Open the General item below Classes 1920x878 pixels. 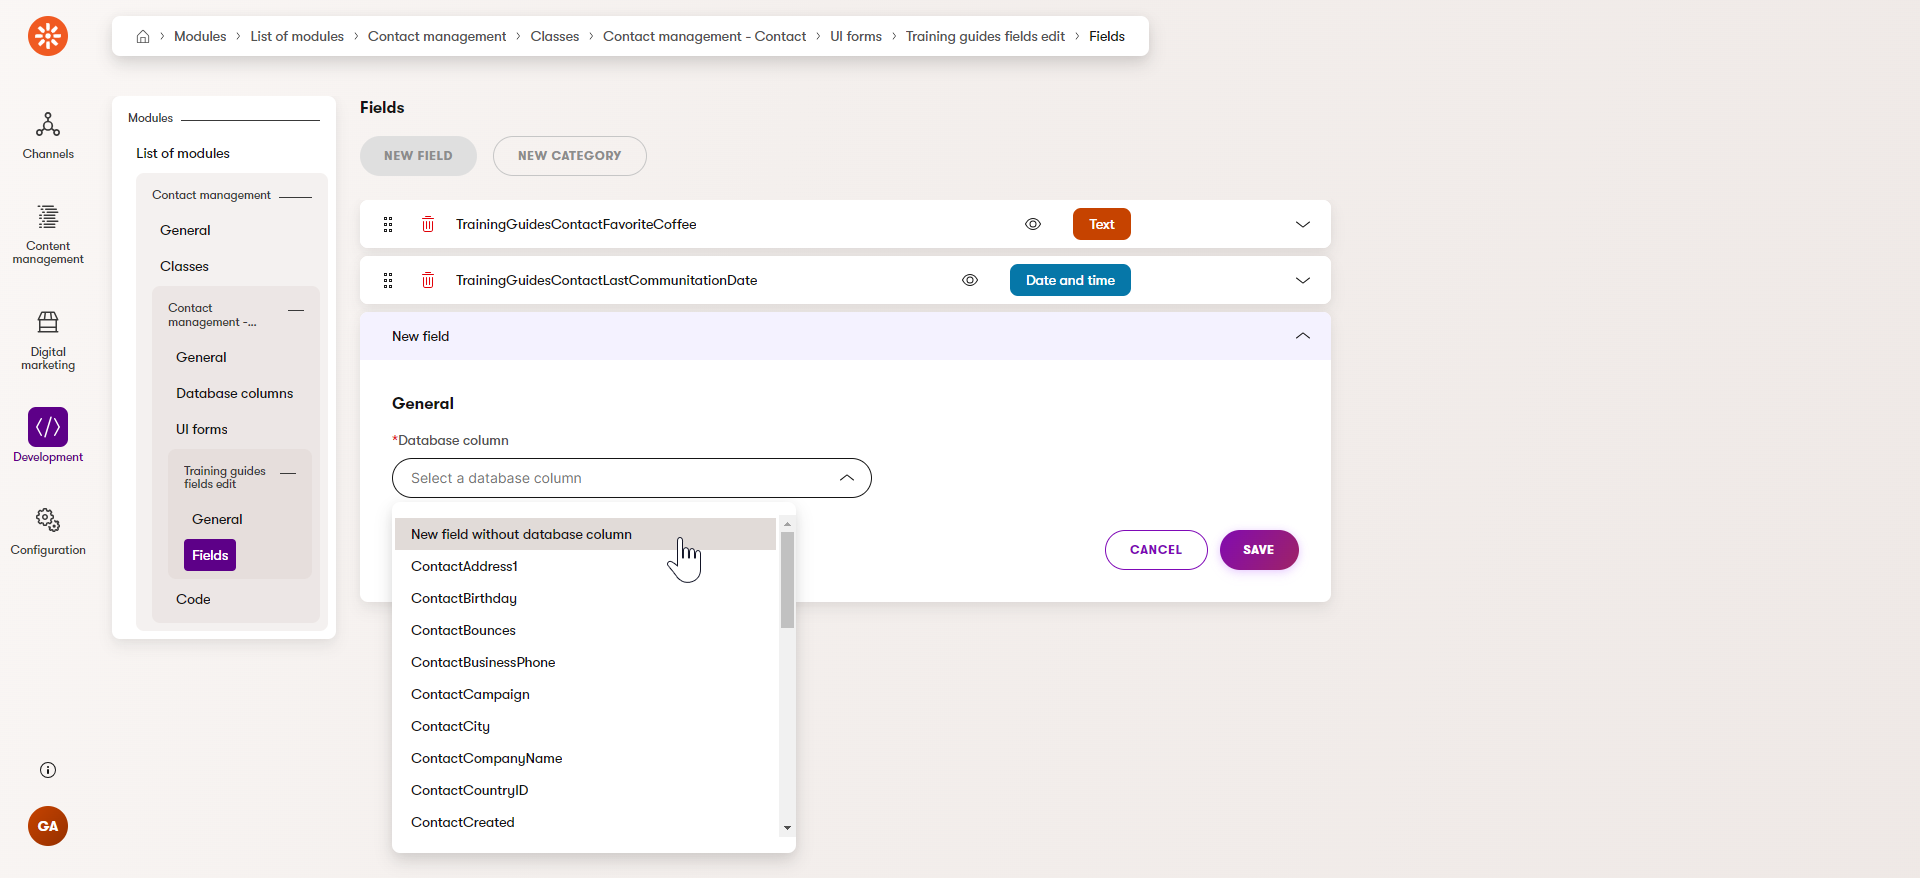click(201, 357)
